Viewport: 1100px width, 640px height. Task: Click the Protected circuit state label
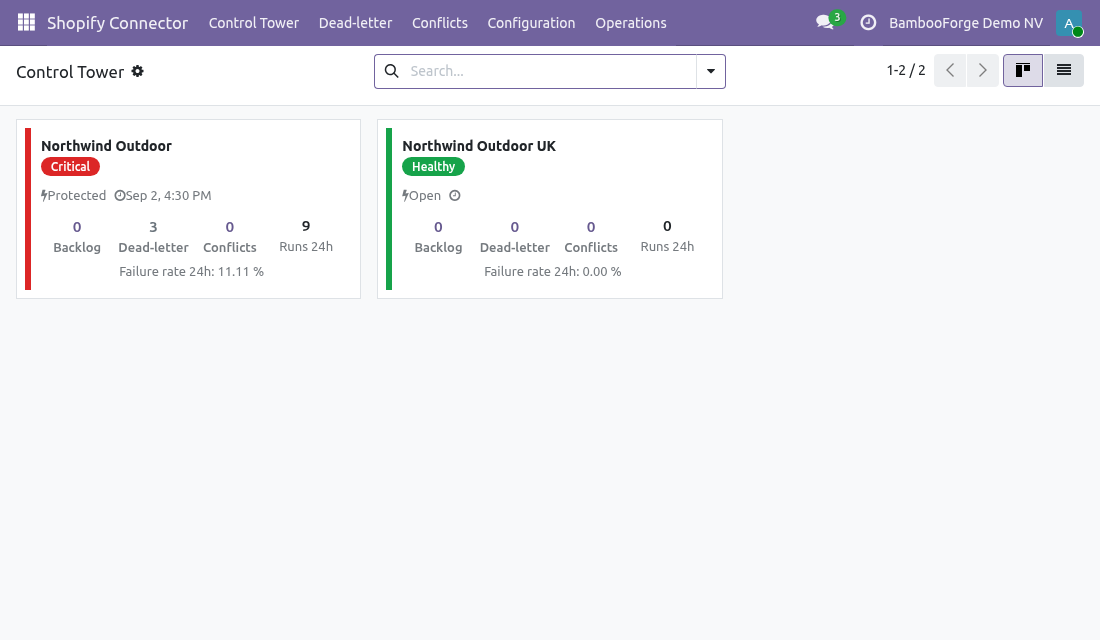click(76, 196)
